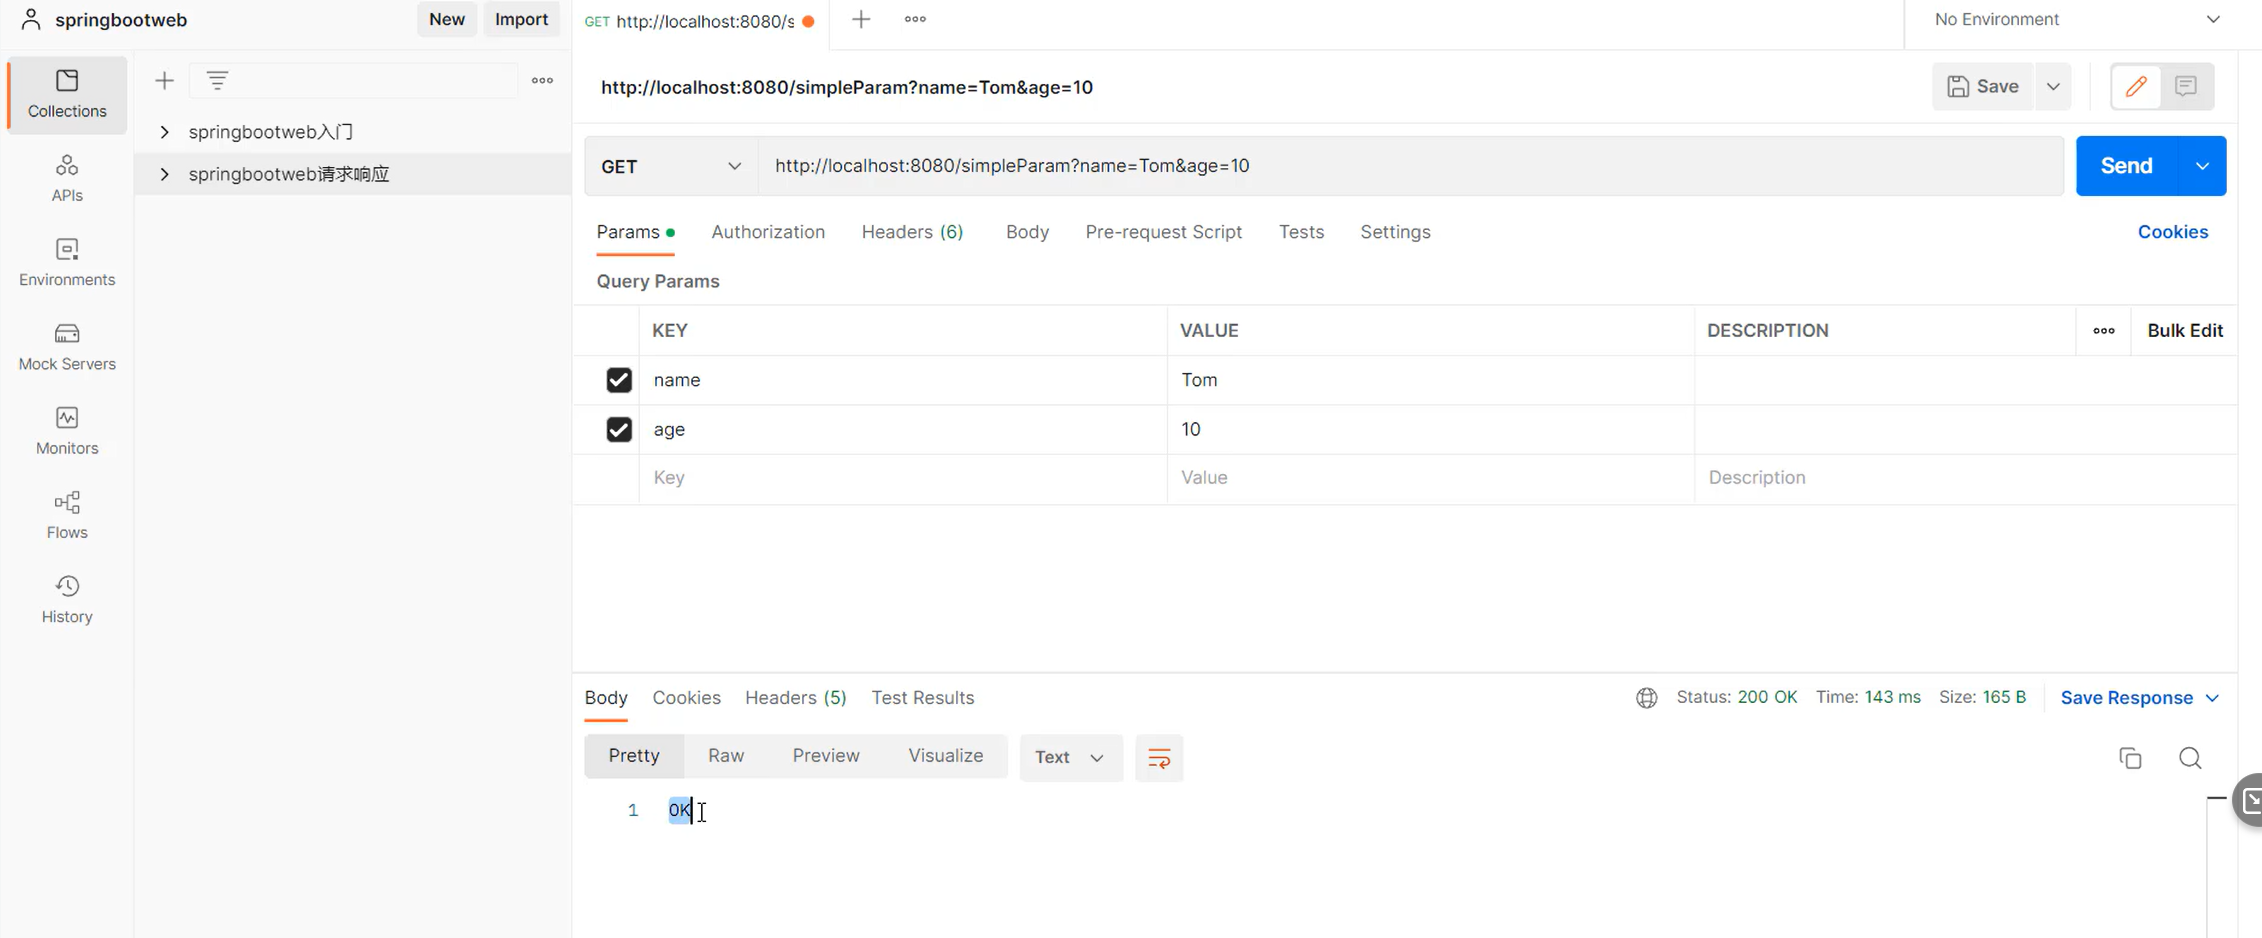Select the GET localhost request tab
This screenshot has height=938, width=2262.
[x=699, y=21]
